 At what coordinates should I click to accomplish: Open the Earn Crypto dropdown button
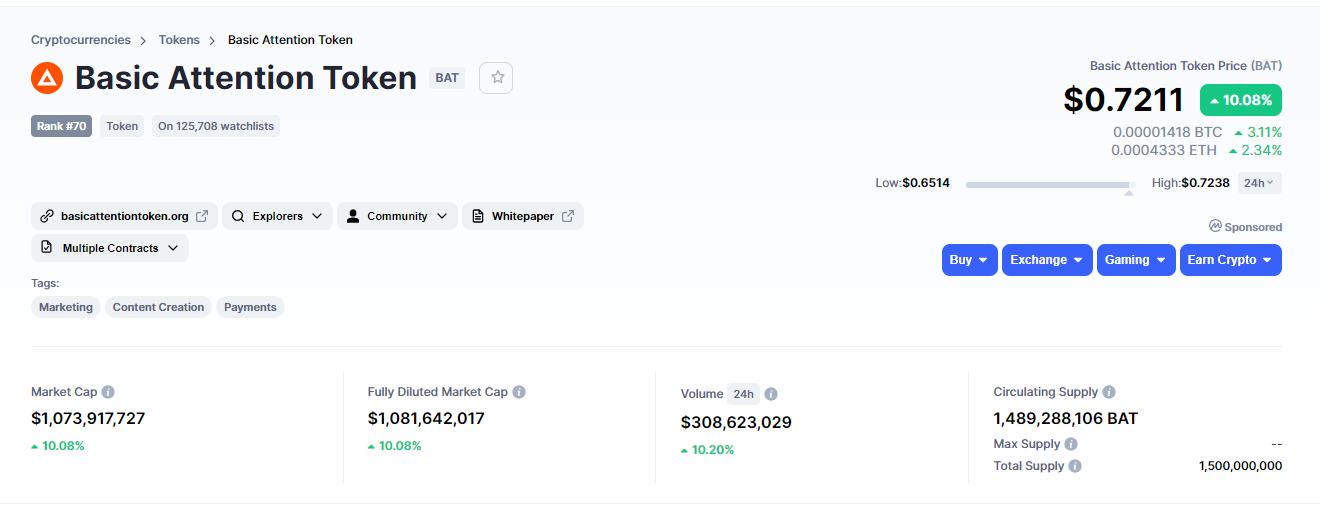[1231, 260]
